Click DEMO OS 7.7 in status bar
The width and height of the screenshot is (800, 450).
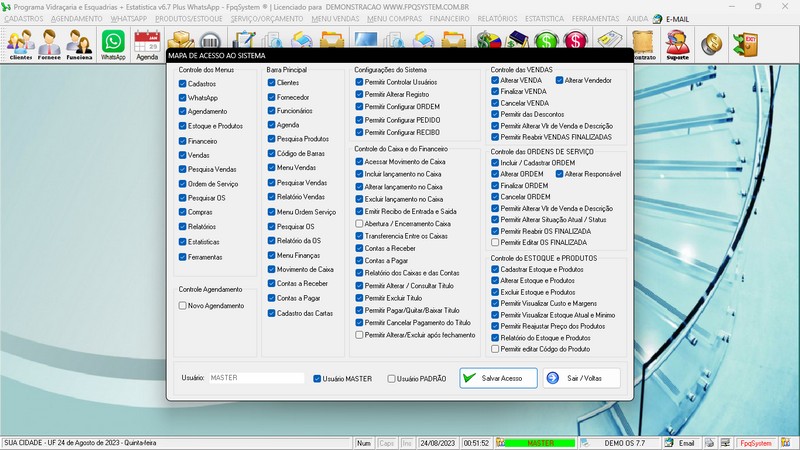coord(624,443)
